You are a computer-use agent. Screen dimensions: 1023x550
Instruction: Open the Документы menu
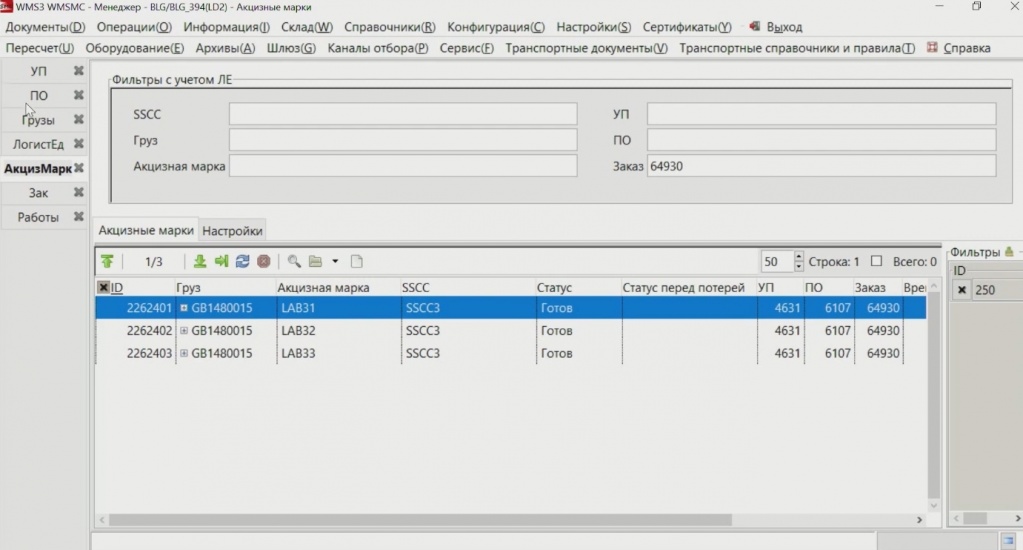click(45, 27)
